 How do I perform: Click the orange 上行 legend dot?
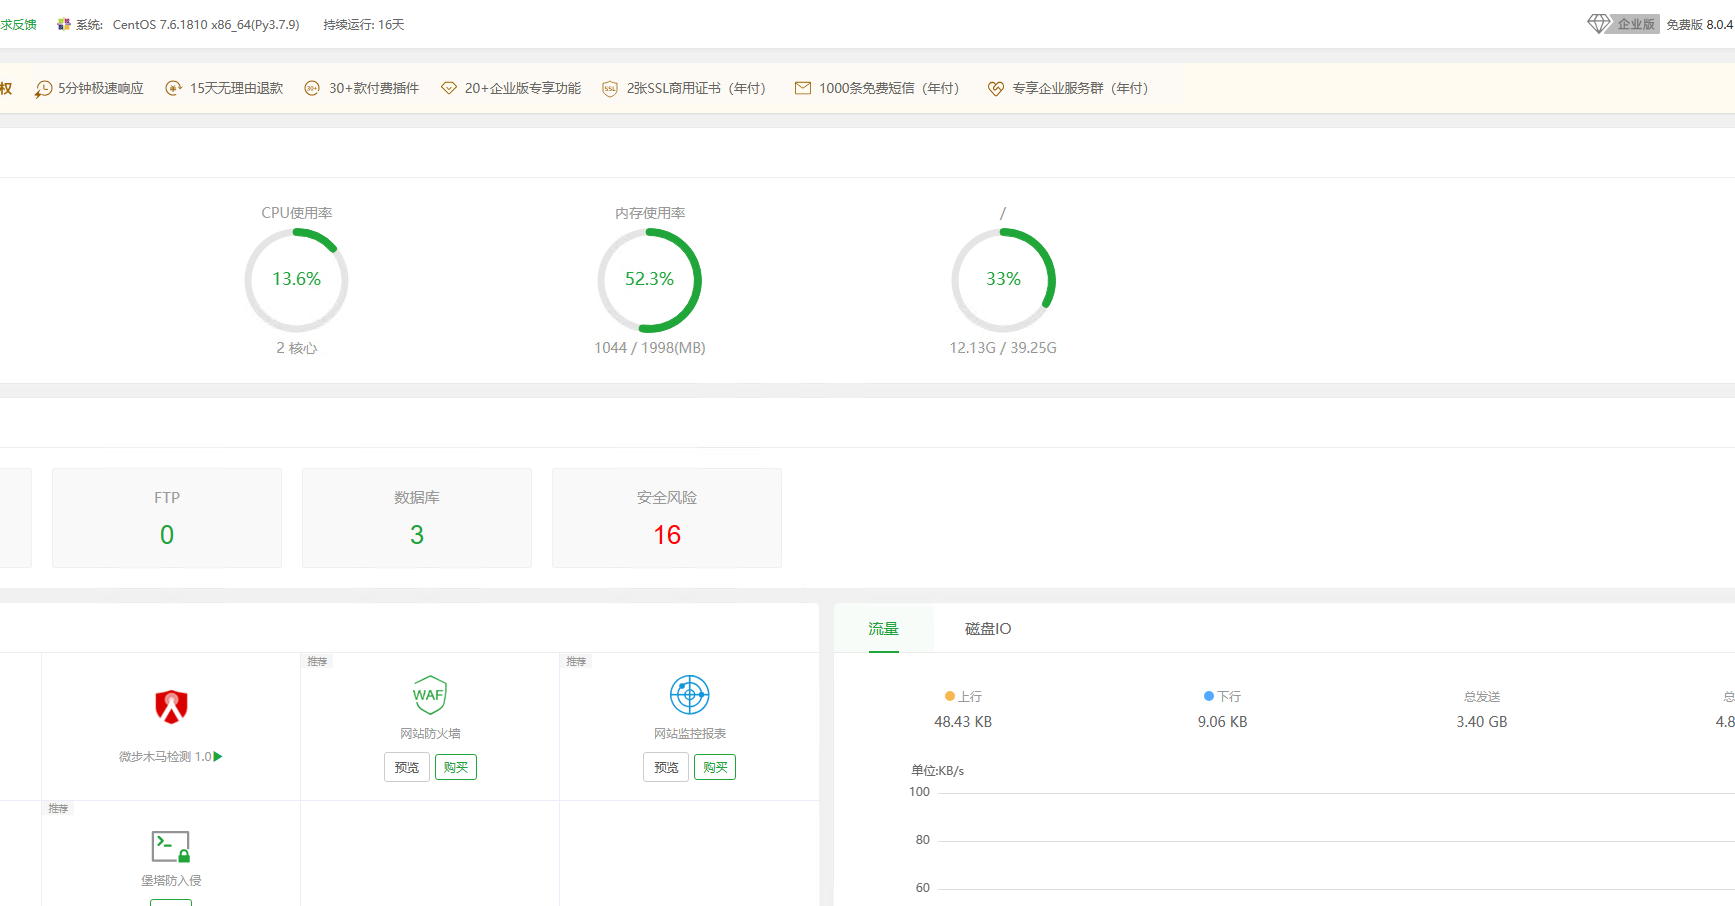950,696
